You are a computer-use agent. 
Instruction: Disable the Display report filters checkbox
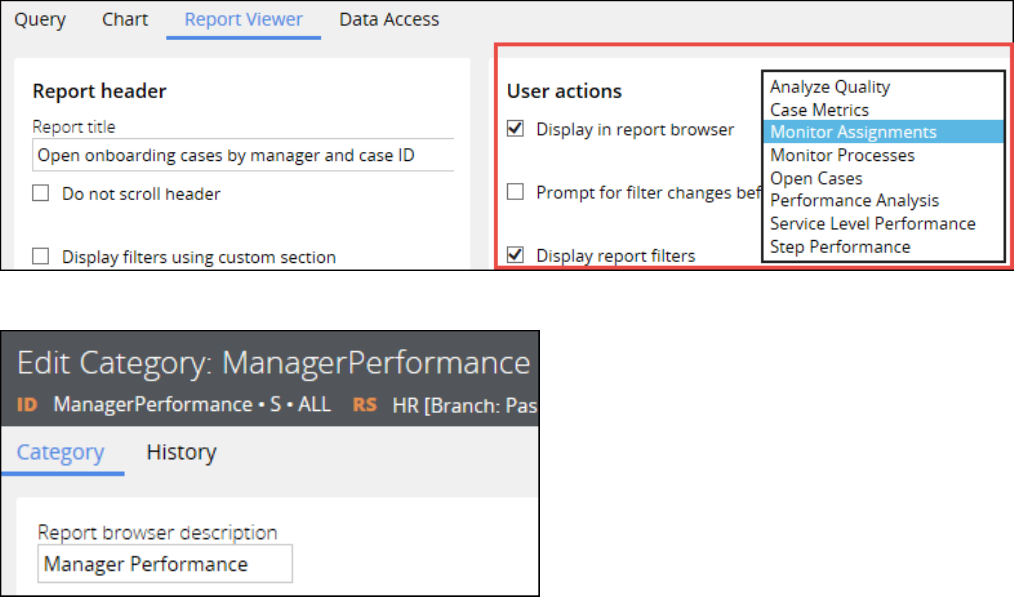click(x=516, y=255)
